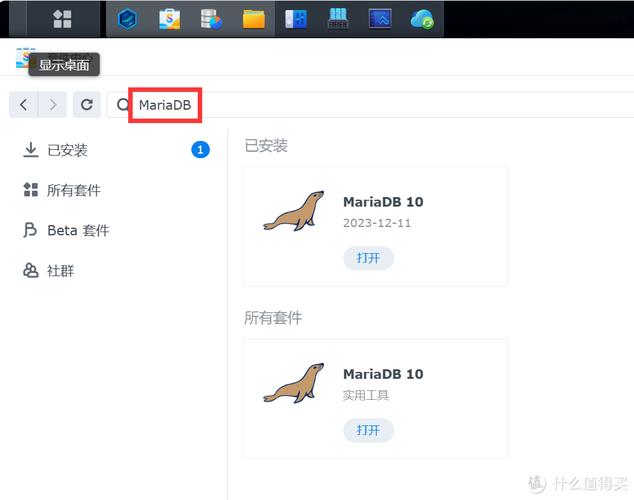The width and height of the screenshot is (634, 500).
Task: Go forward with the right arrow
Action: [x=53, y=105]
